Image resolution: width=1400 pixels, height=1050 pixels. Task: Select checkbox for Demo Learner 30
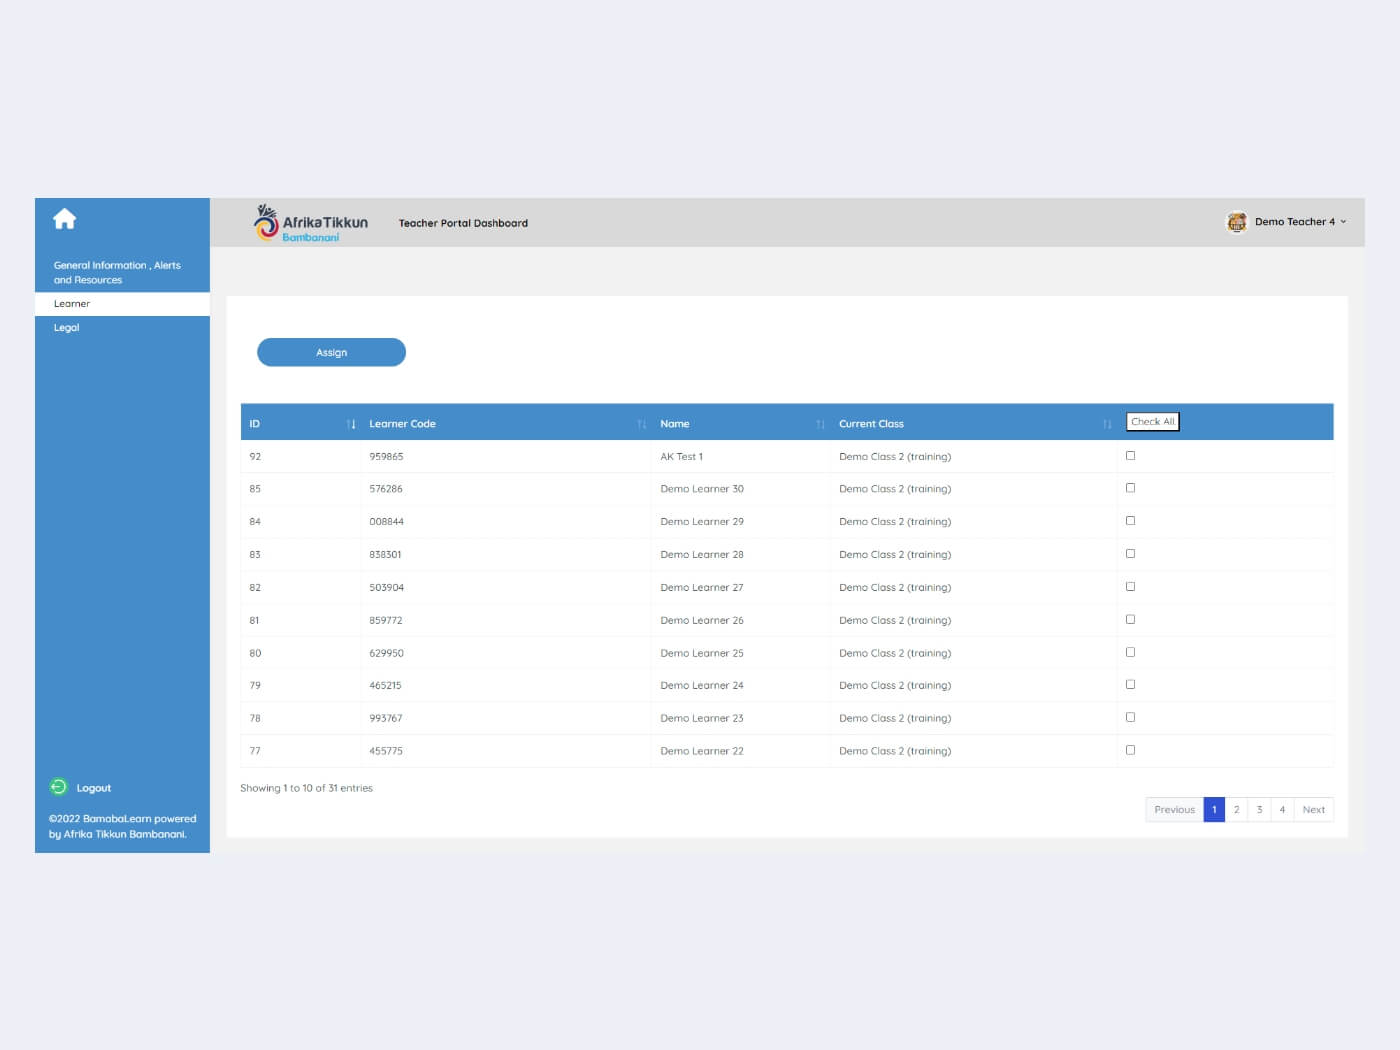tap(1130, 488)
